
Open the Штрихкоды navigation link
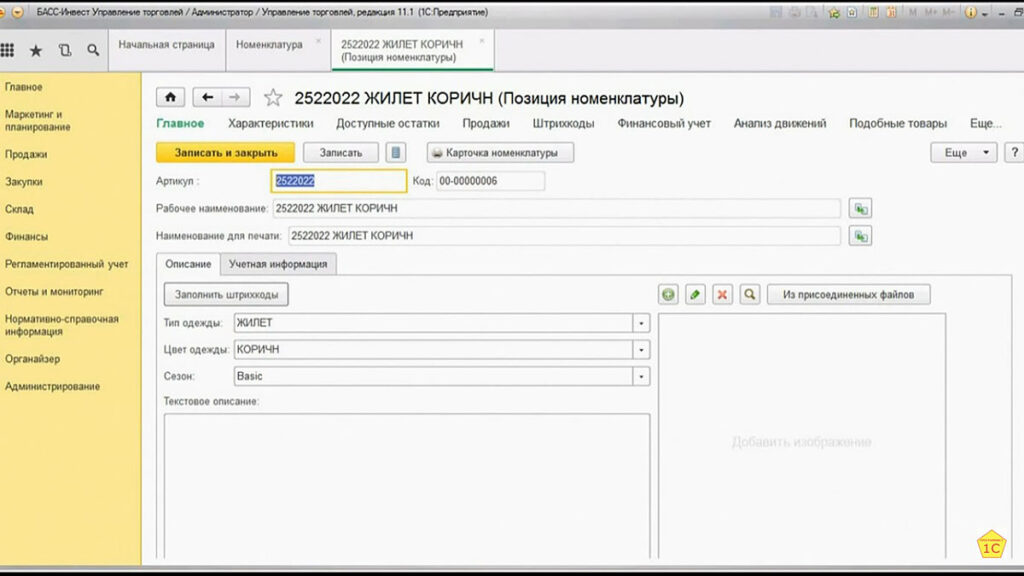tap(564, 123)
